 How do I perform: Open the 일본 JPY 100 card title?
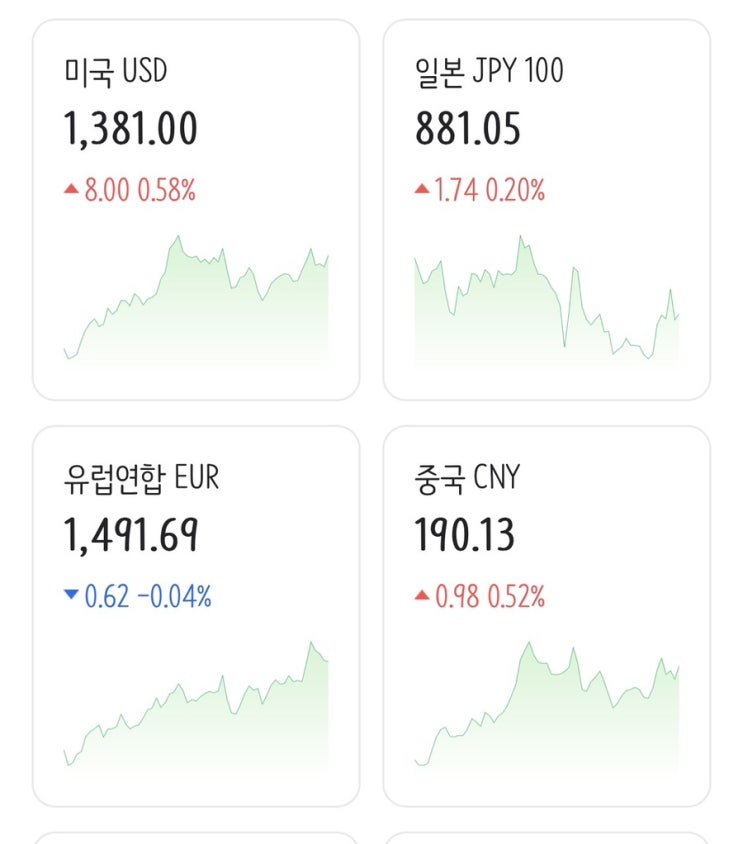(489, 72)
